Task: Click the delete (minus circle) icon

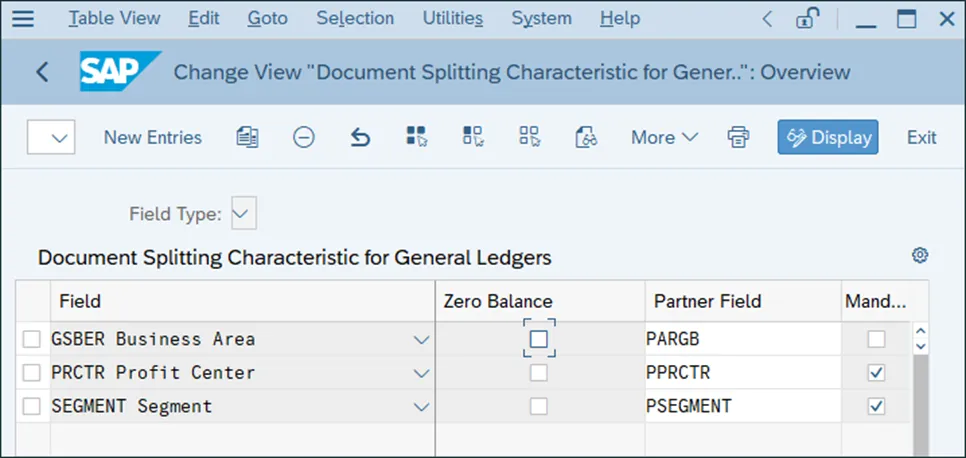Action: 304,137
